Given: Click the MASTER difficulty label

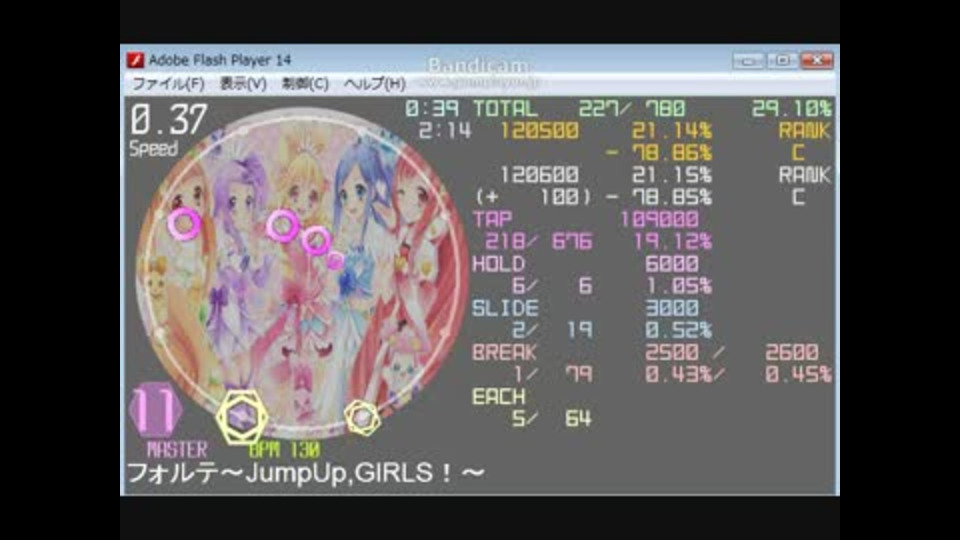Looking at the screenshot, I should pos(176,450).
